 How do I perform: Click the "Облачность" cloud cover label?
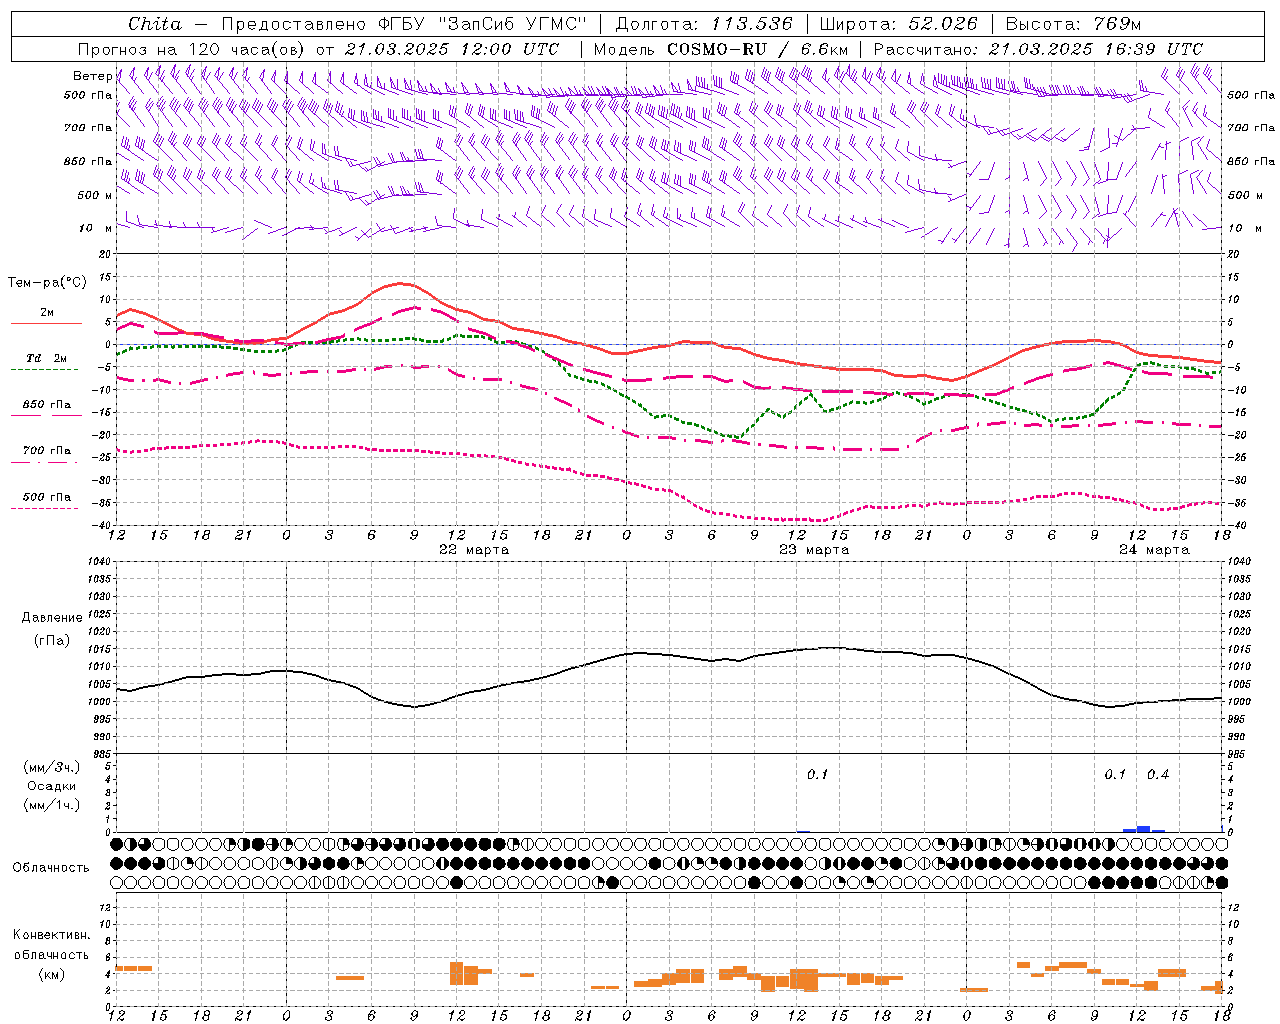point(51,868)
